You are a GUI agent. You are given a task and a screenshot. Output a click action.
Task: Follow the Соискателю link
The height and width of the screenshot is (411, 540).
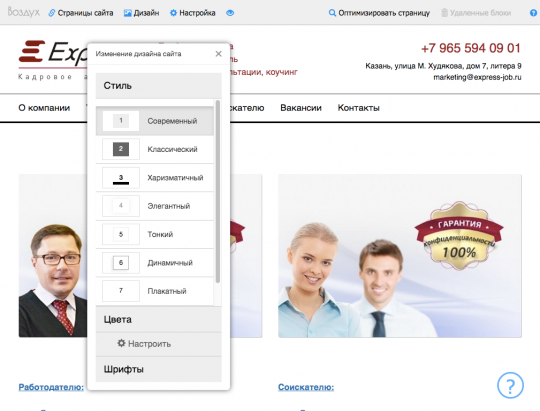[306, 387]
